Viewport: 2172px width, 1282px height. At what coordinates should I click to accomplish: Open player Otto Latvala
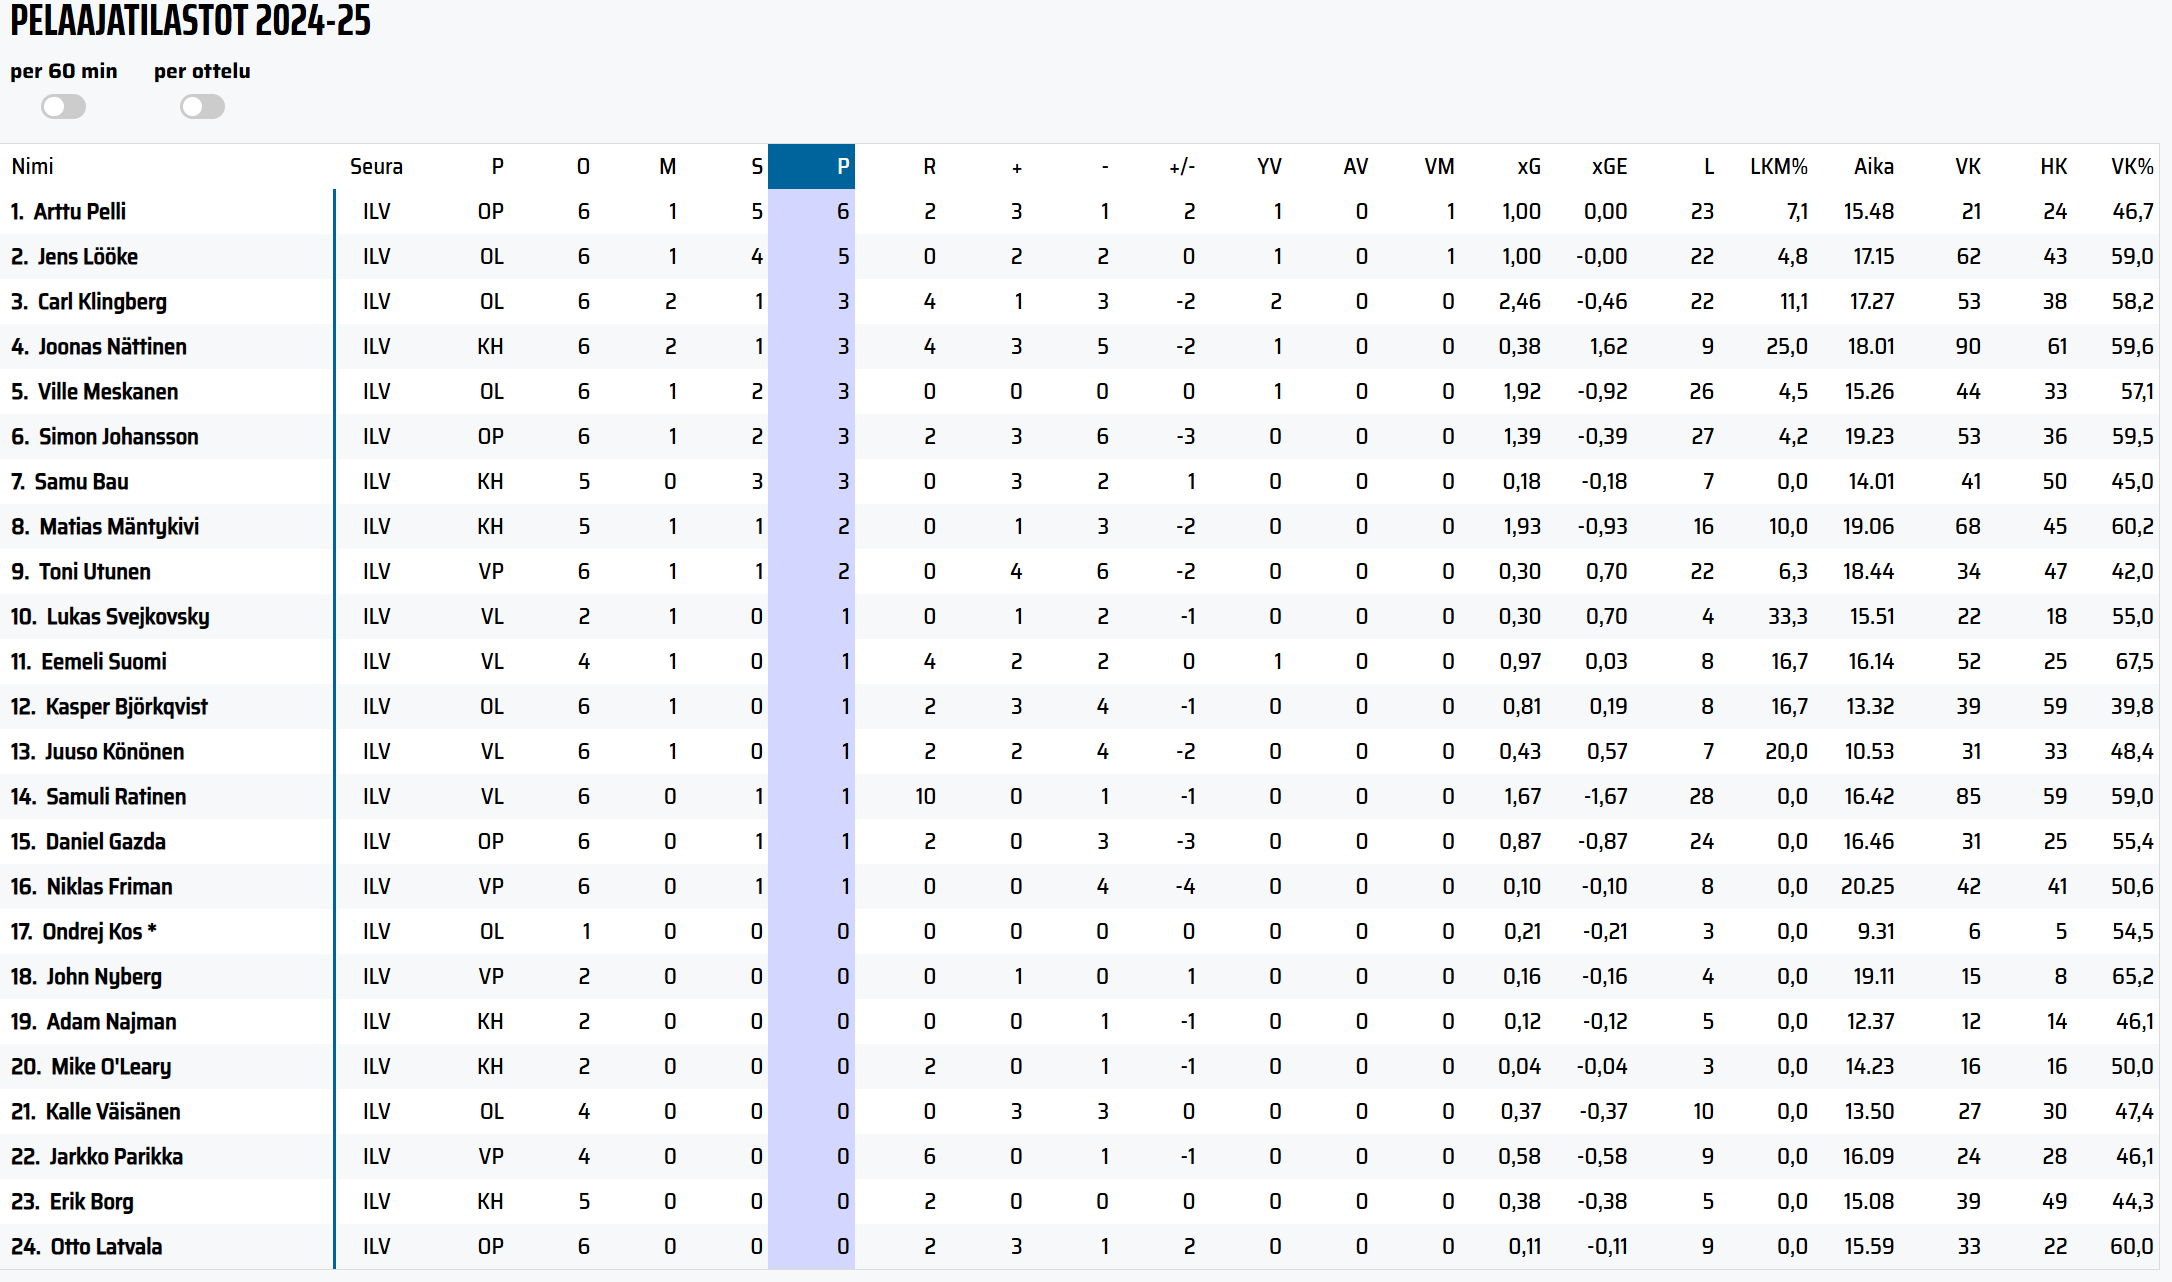106,1247
